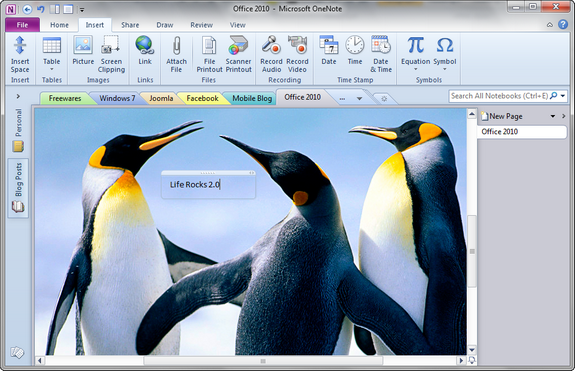Expand the notebook navigation bar
This screenshot has width=575, height=371.
click(18, 96)
